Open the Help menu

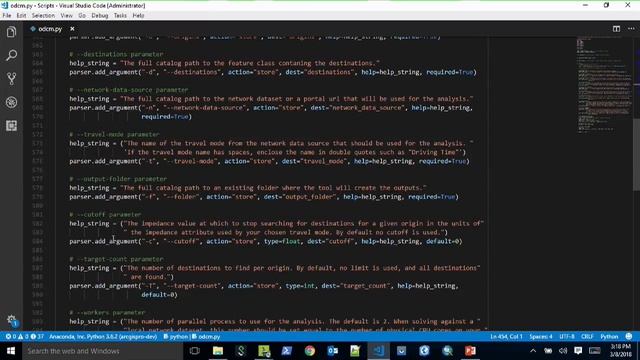coord(138,16)
